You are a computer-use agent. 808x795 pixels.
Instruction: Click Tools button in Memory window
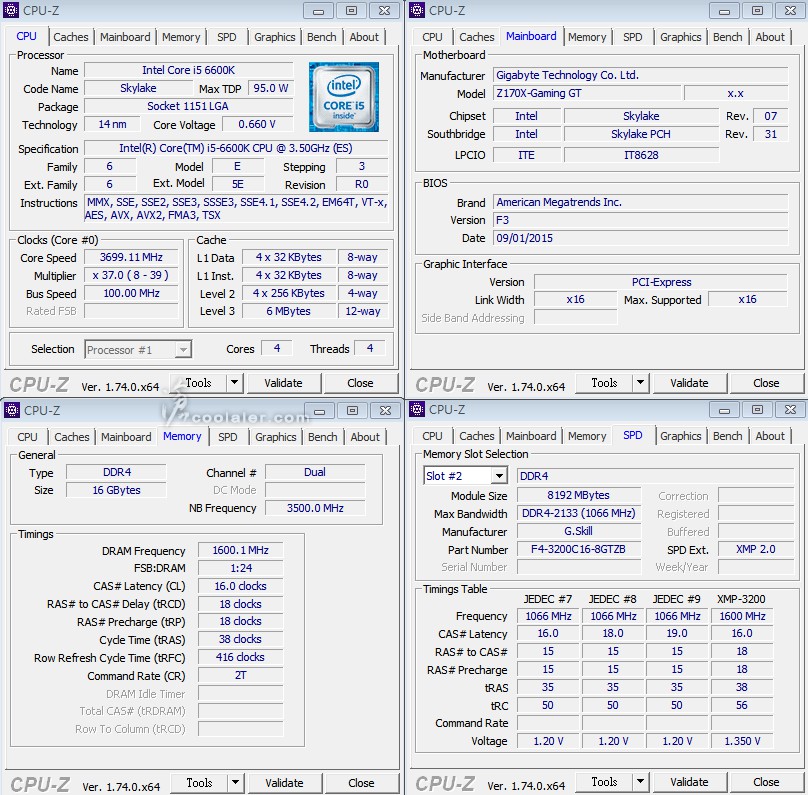(x=199, y=783)
